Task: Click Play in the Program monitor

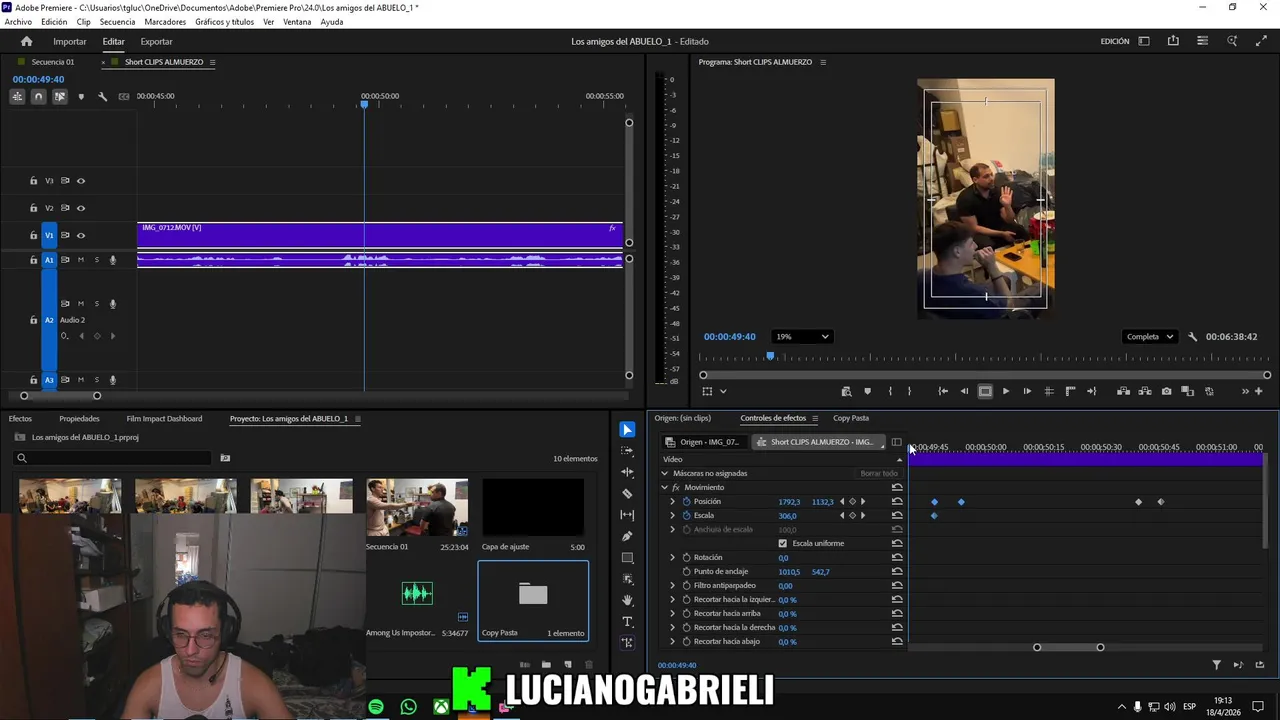Action: [x=1006, y=392]
